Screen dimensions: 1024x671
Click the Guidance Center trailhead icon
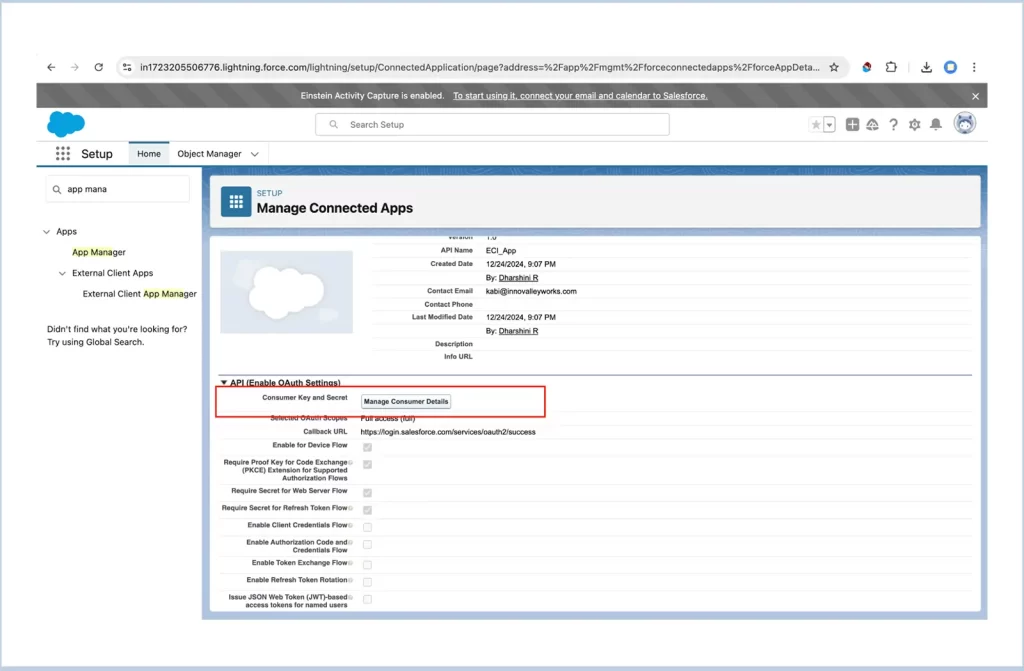click(x=872, y=124)
